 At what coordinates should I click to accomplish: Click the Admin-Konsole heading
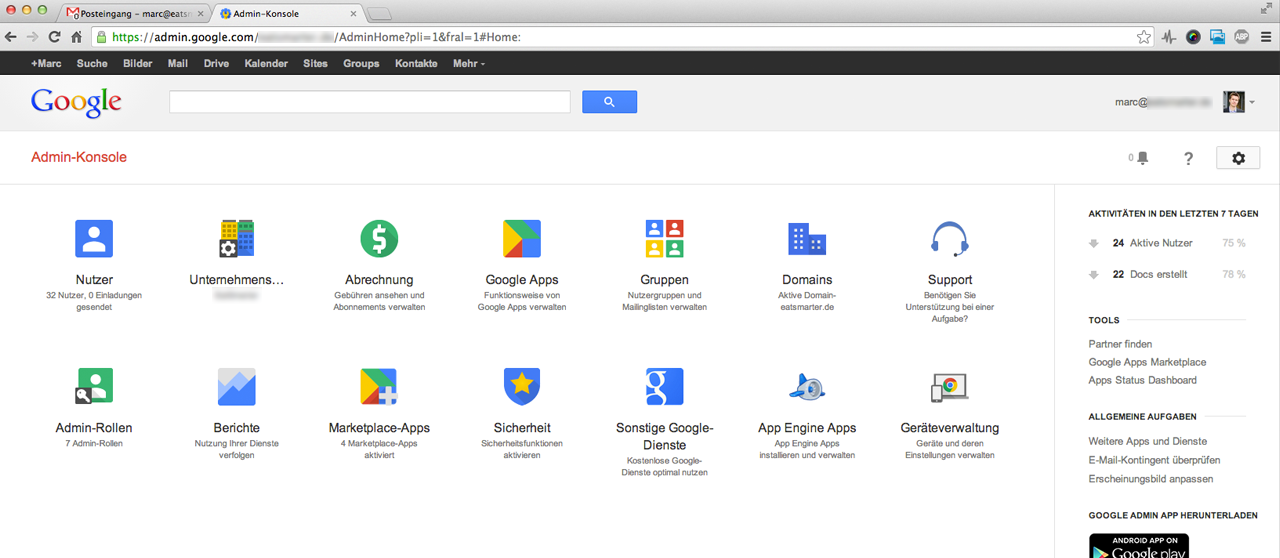pos(79,158)
